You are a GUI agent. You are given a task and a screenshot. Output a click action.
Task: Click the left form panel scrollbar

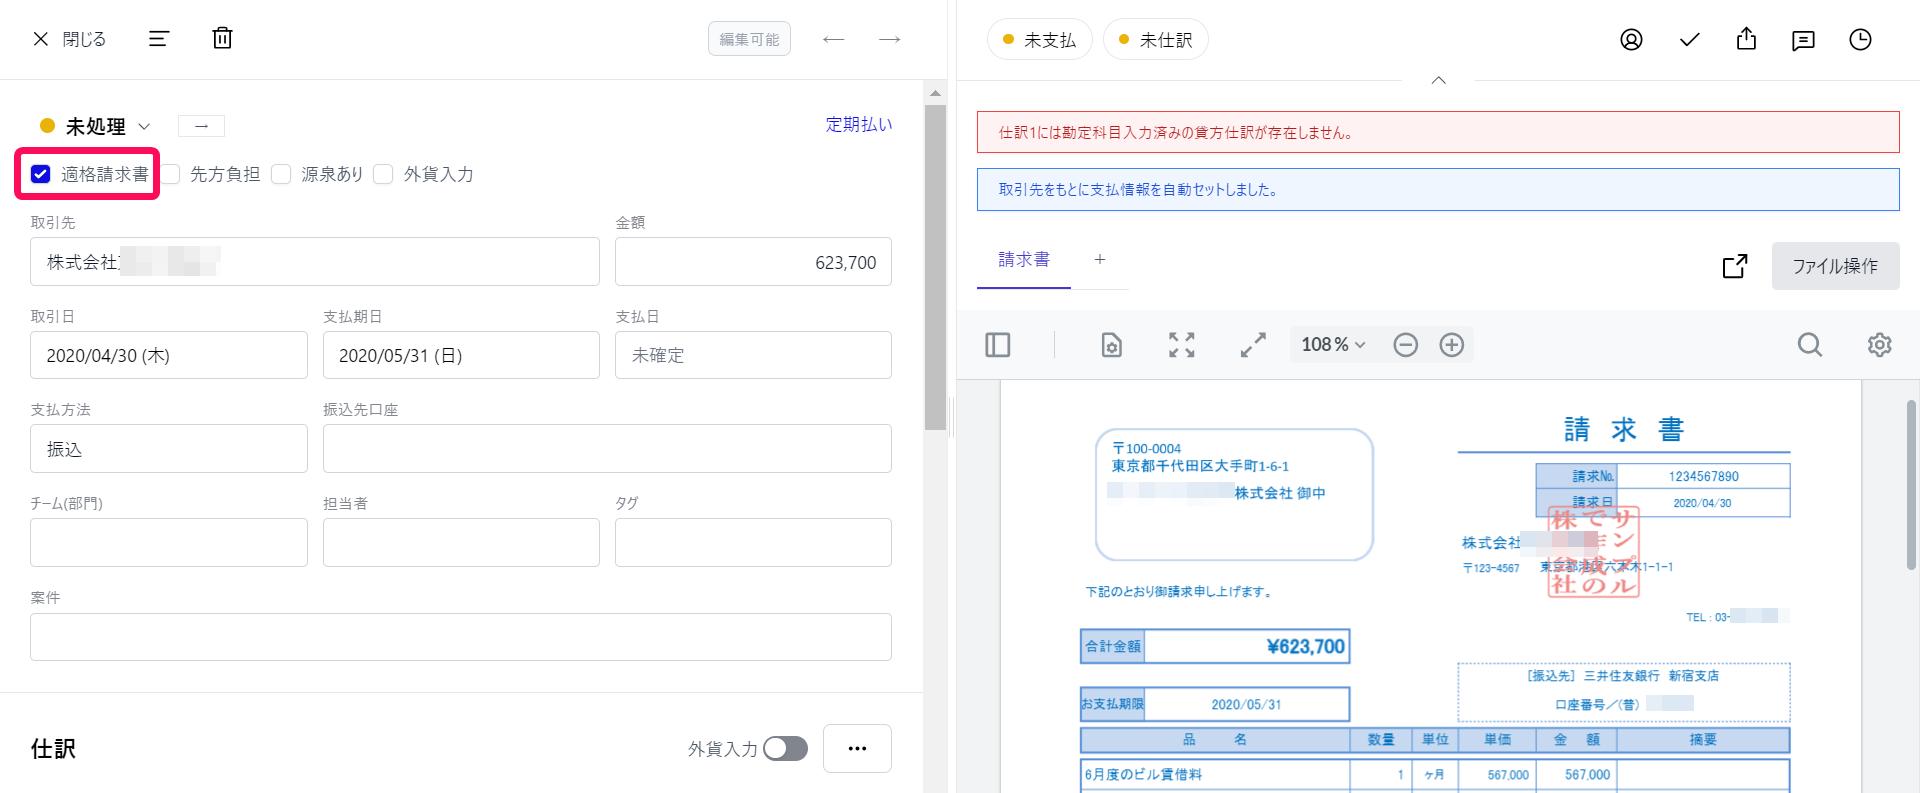(x=935, y=267)
